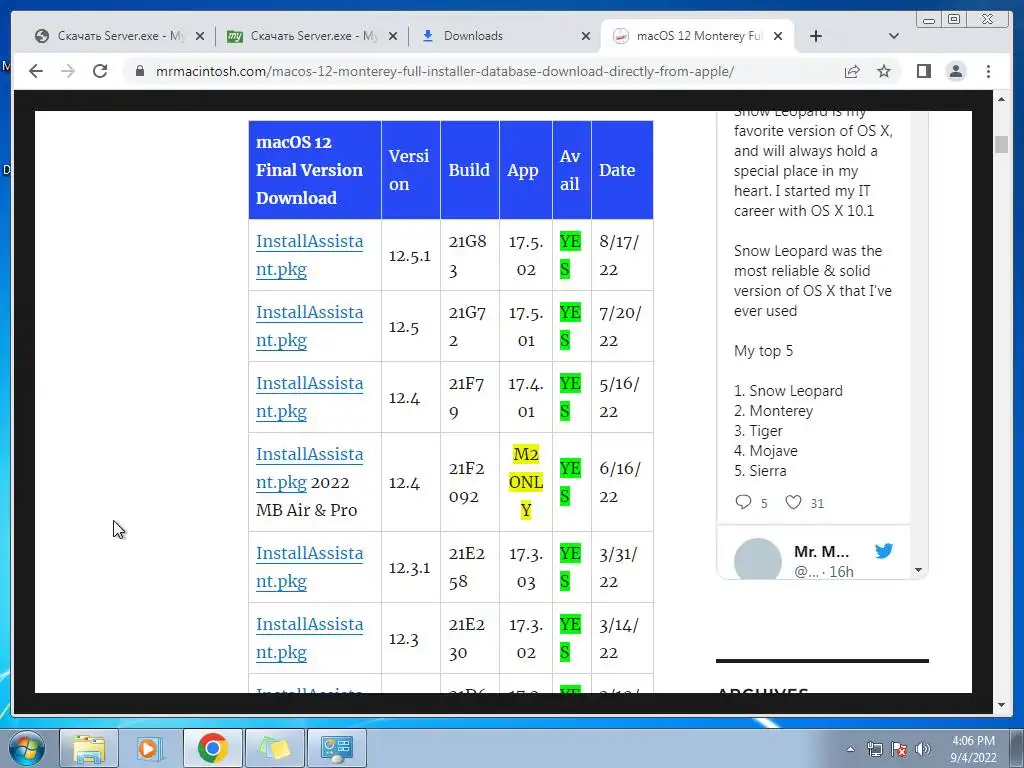Click the volume speaker tray icon
Image resolution: width=1024 pixels, height=768 pixels.
923,749
